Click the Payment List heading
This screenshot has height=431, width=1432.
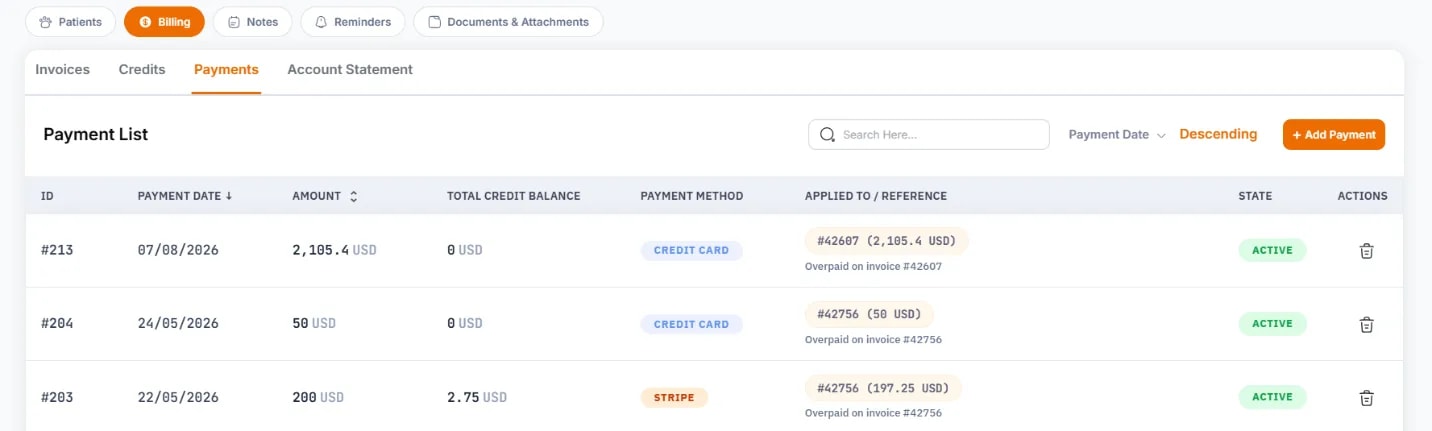pyautogui.click(x=96, y=134)
